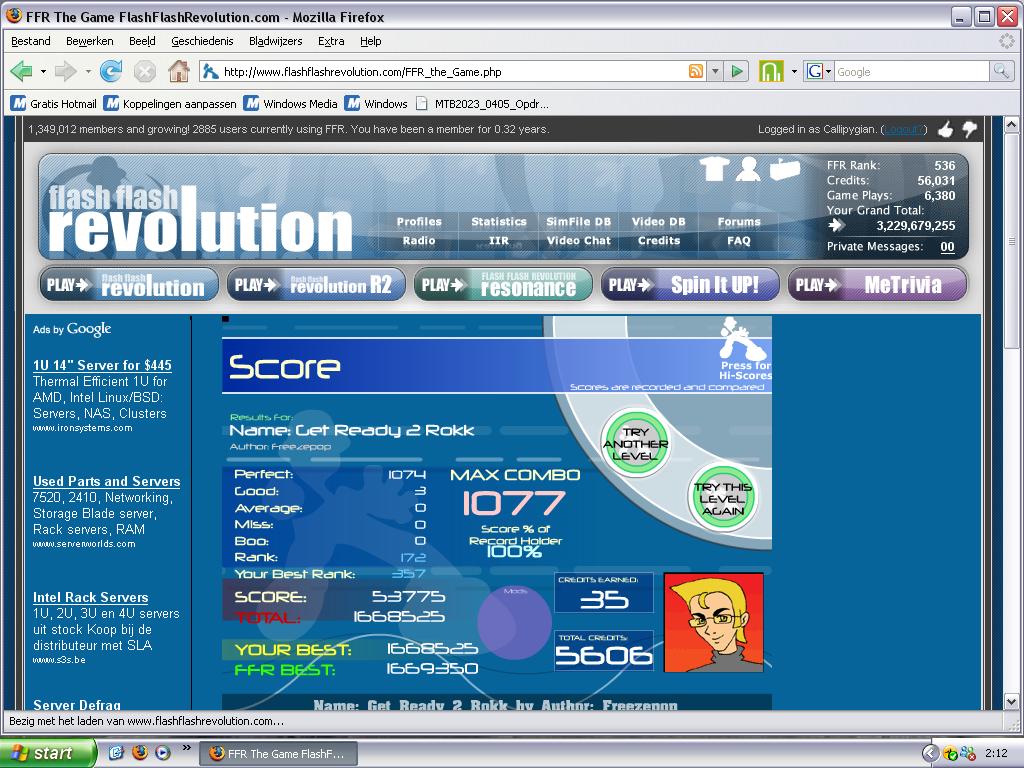The height and width of the screenshot is (768, 1024).
Task: Click the Grand Total arrow icon
Action: coord(835,226)
